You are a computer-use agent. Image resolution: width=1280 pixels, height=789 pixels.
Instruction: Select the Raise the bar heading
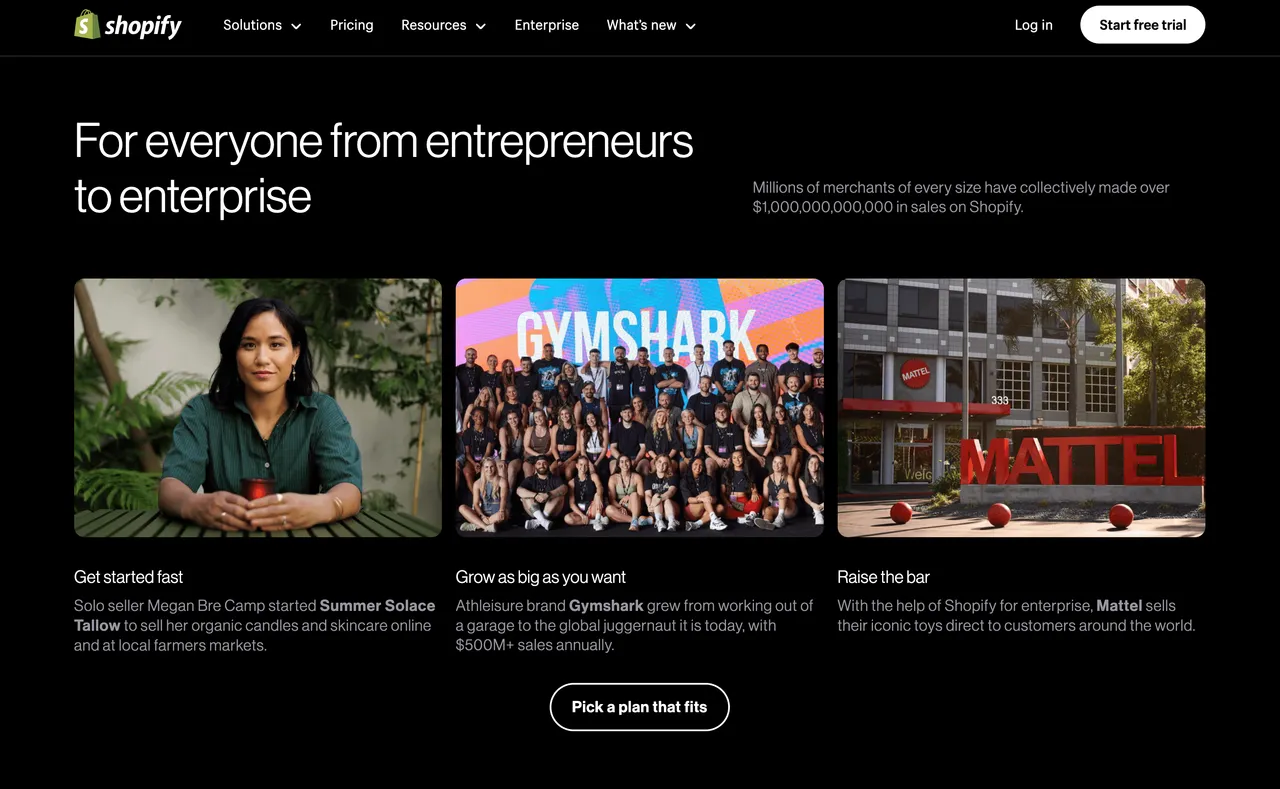(x=883, y=577)
